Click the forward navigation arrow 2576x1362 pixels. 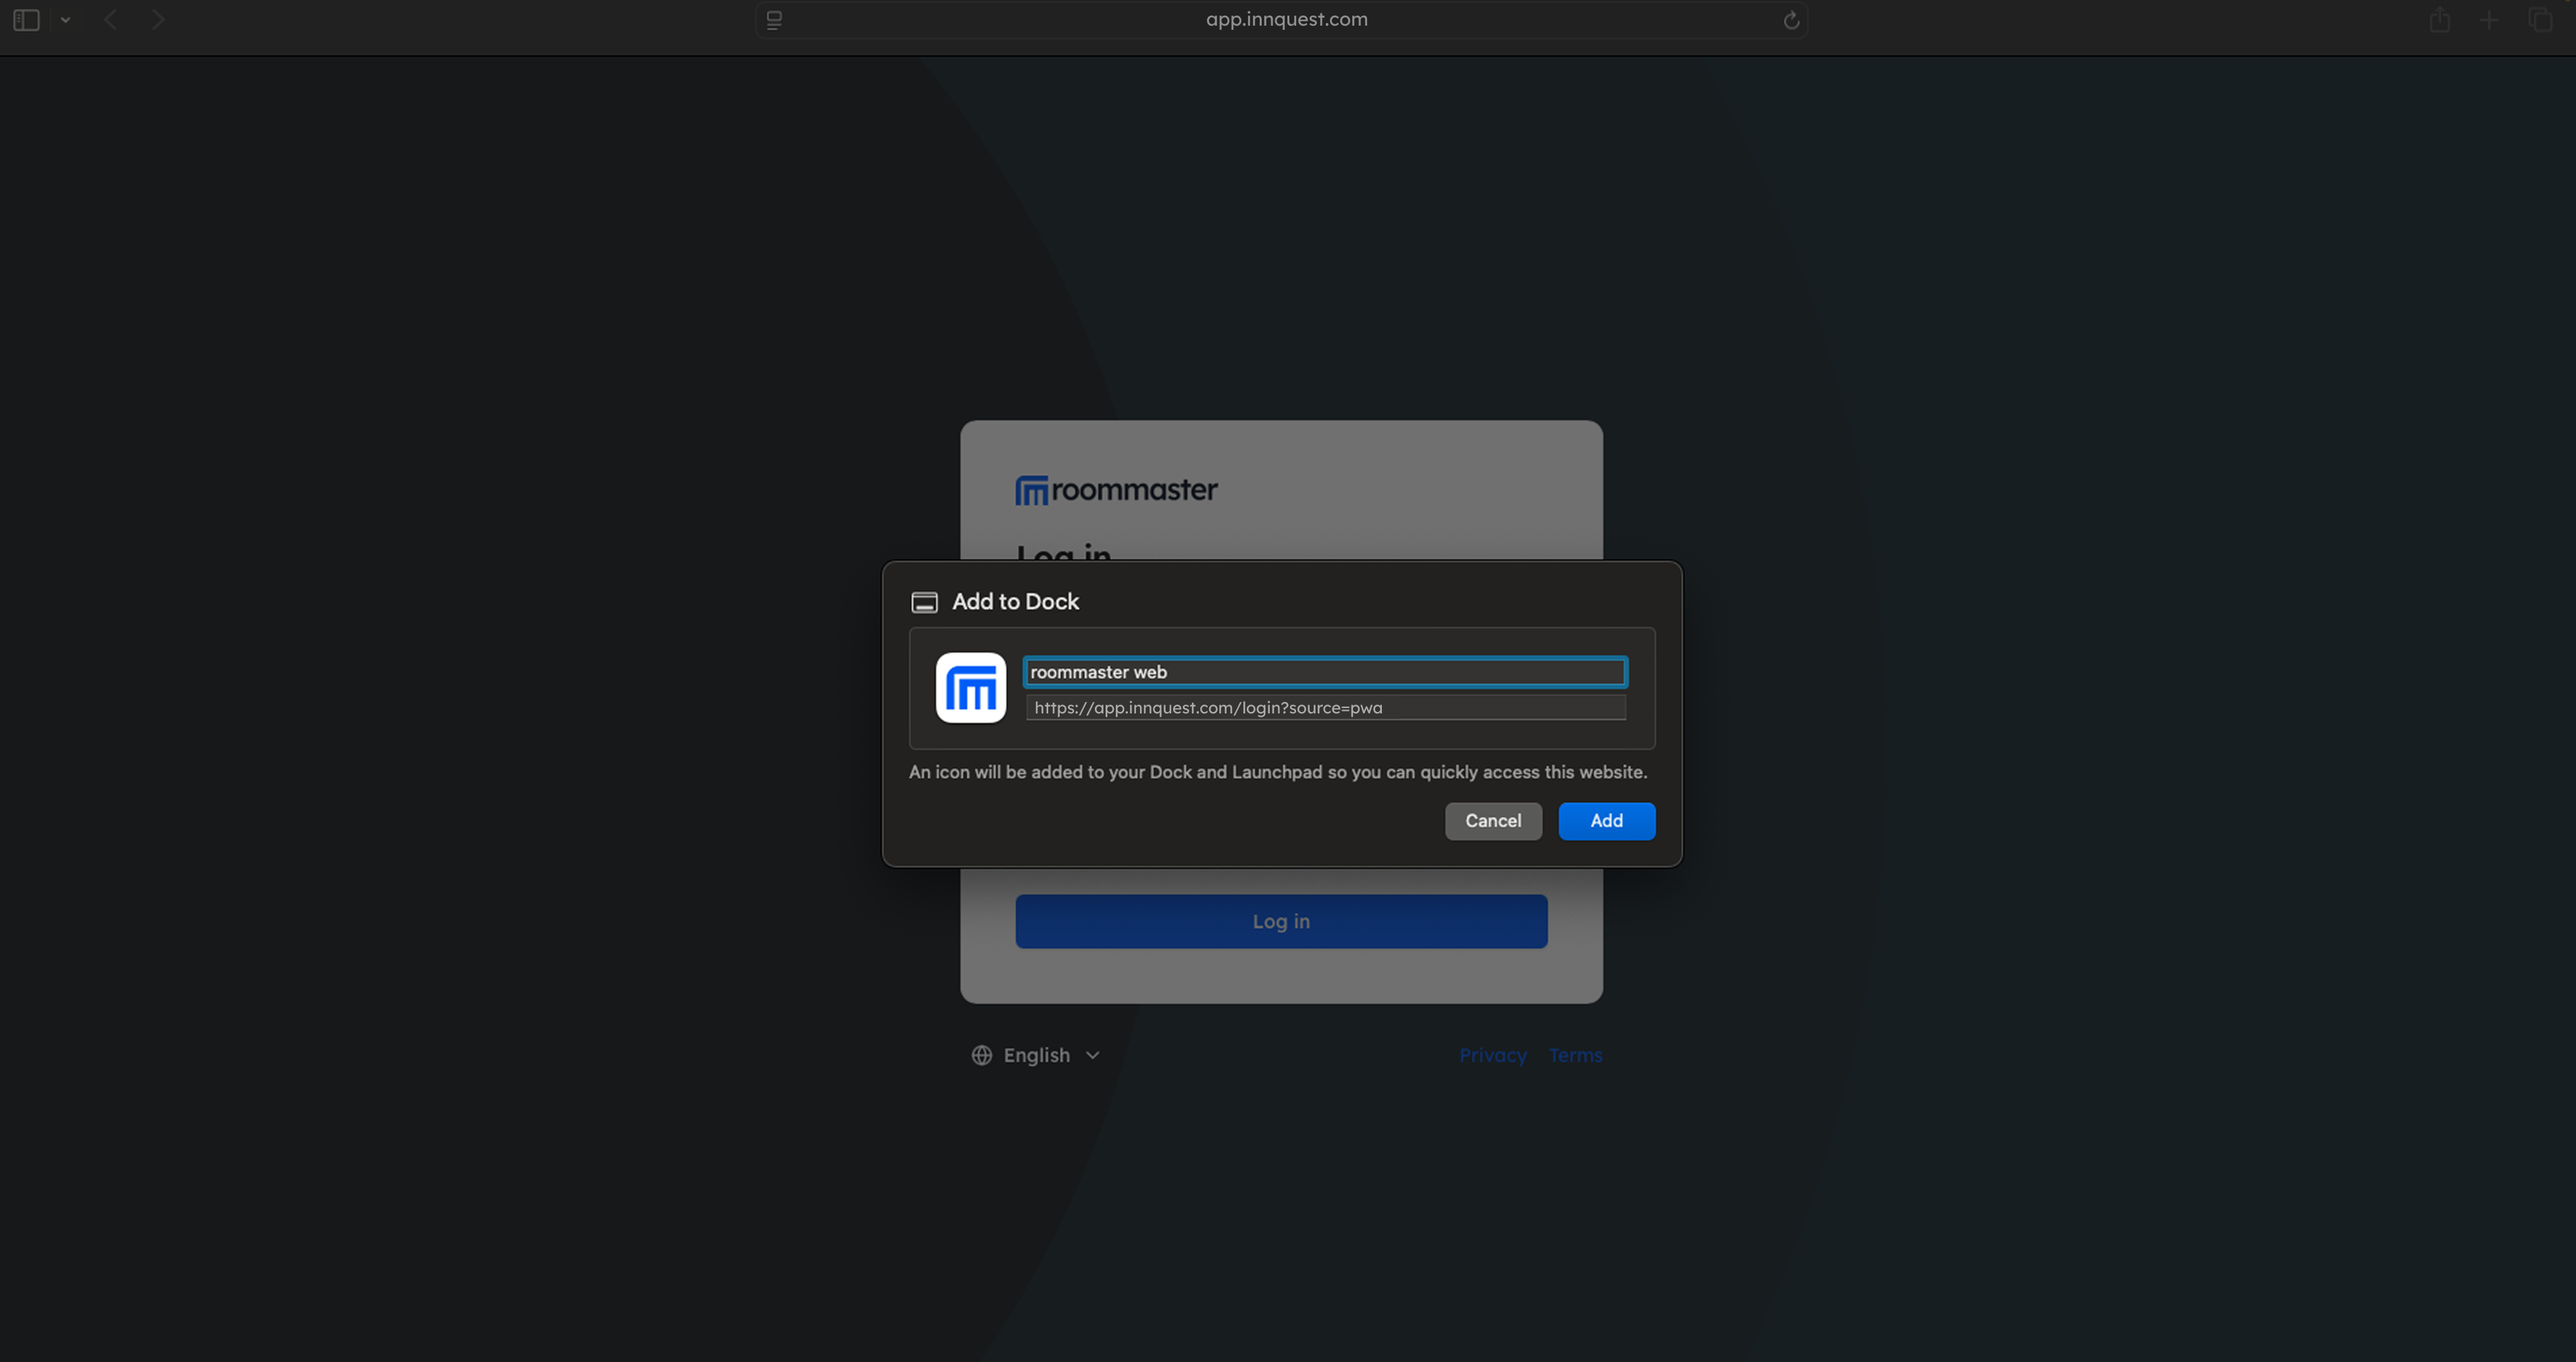pyautogui.click(x=159, y=19)
